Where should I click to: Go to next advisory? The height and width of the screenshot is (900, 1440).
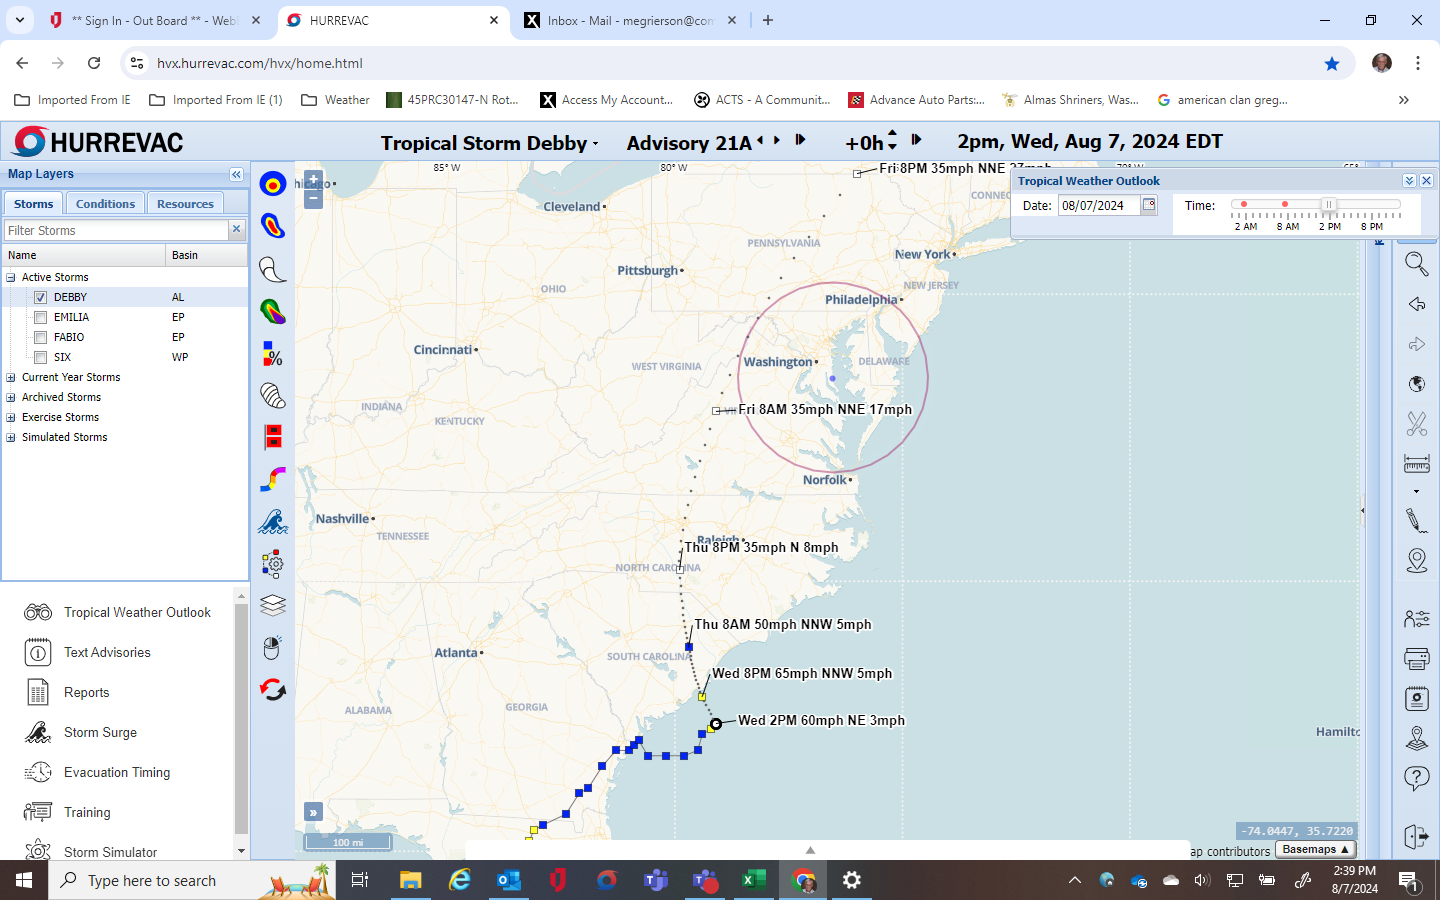click(777, 140)
